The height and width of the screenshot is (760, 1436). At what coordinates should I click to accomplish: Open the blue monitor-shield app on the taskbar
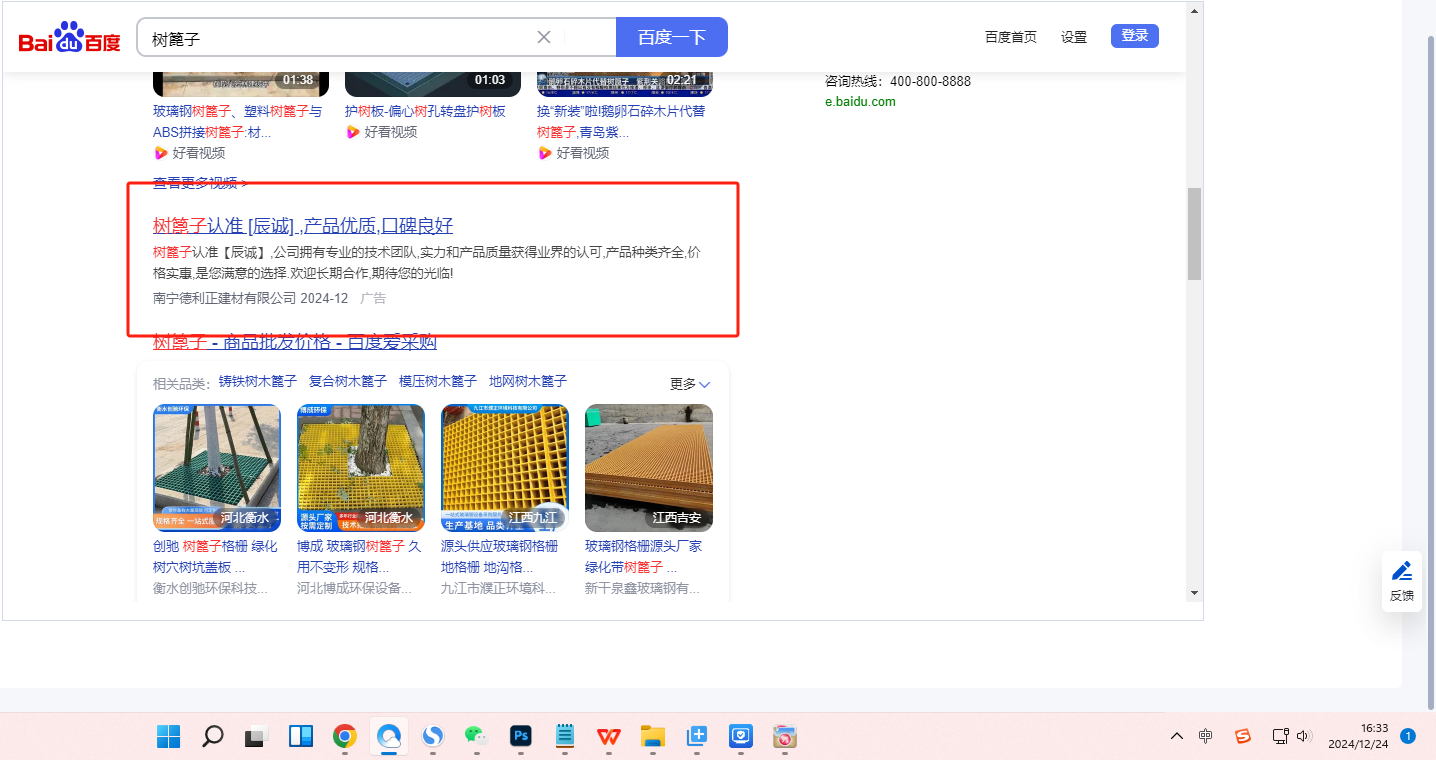pos(741,737)
